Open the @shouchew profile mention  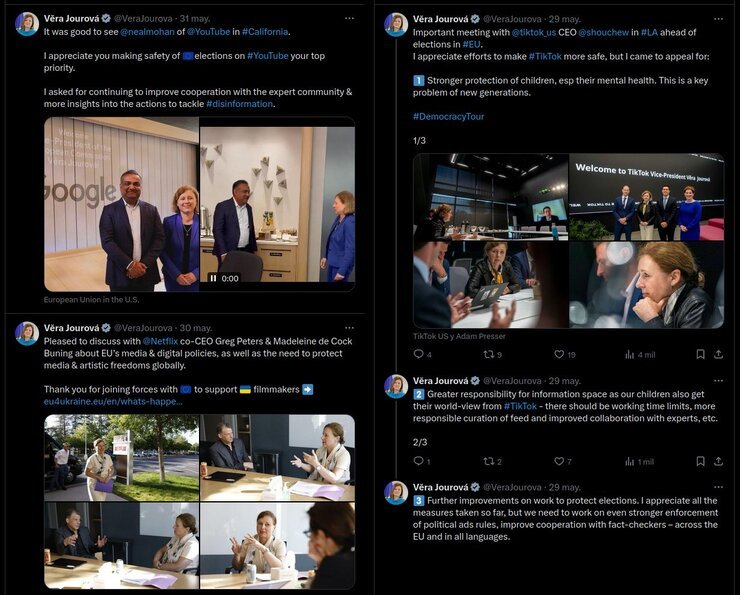coord(604,33)
